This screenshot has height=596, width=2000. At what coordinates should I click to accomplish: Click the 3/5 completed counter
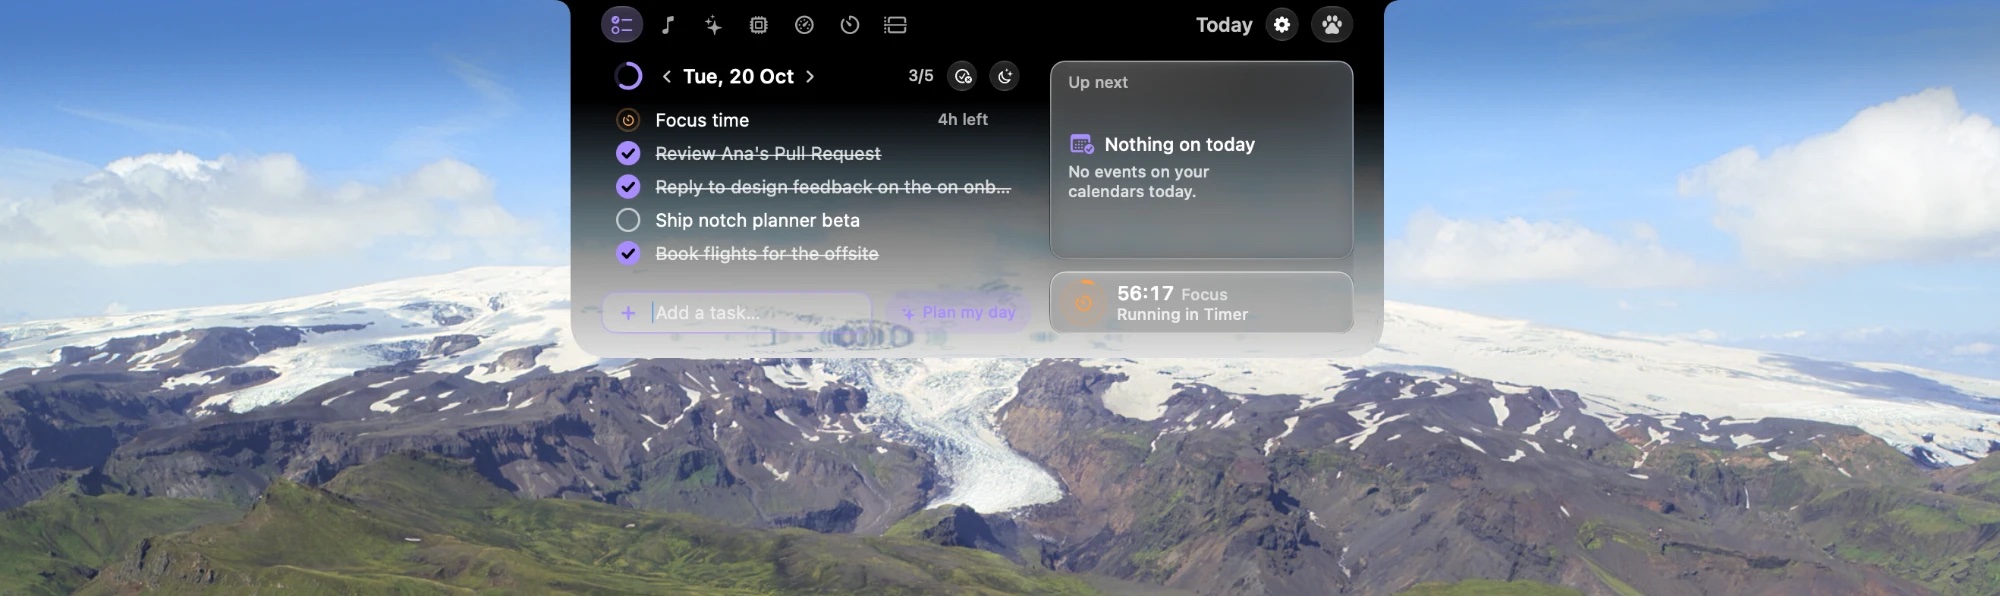coord(921,76)
